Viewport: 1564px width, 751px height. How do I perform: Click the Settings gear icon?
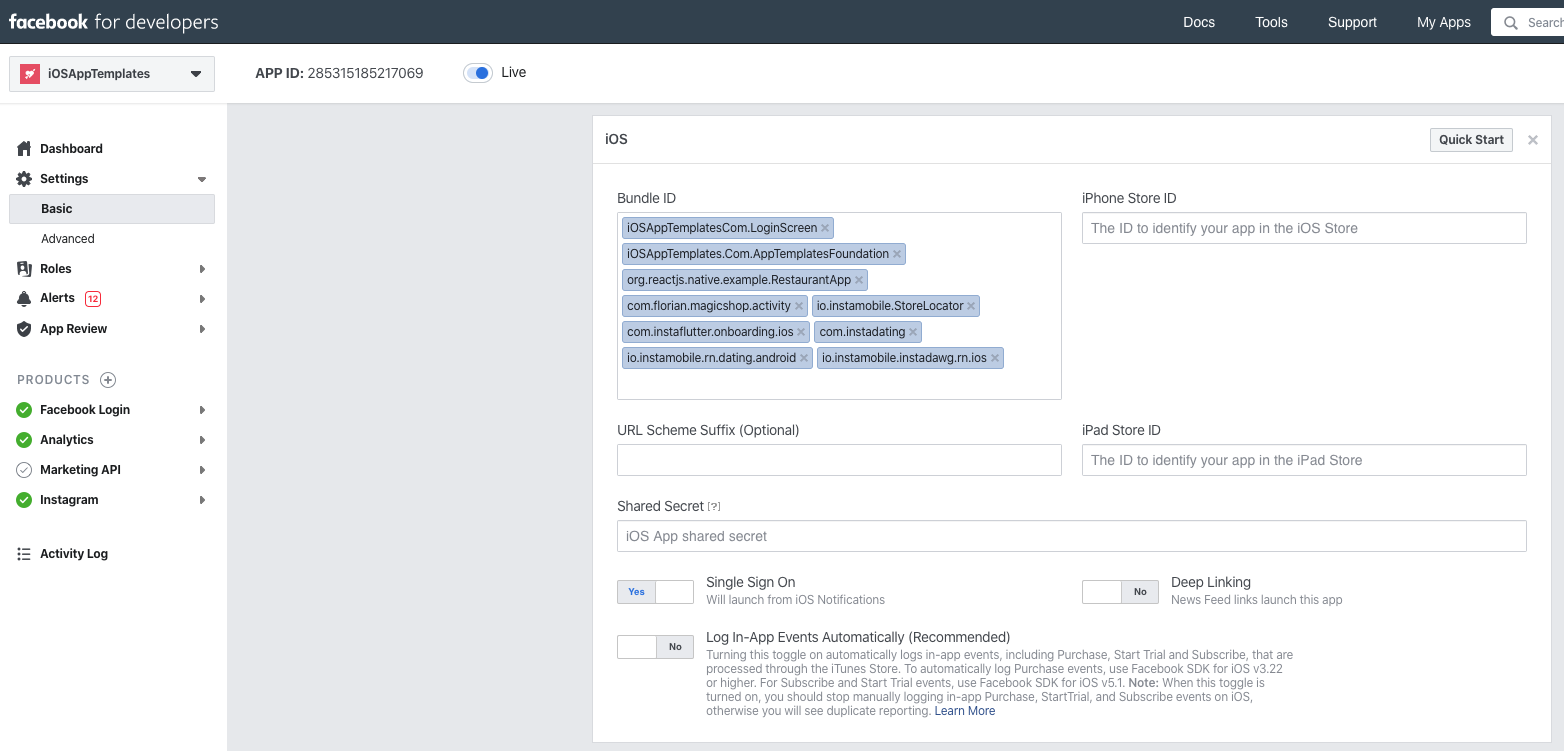tap(24, 179)
